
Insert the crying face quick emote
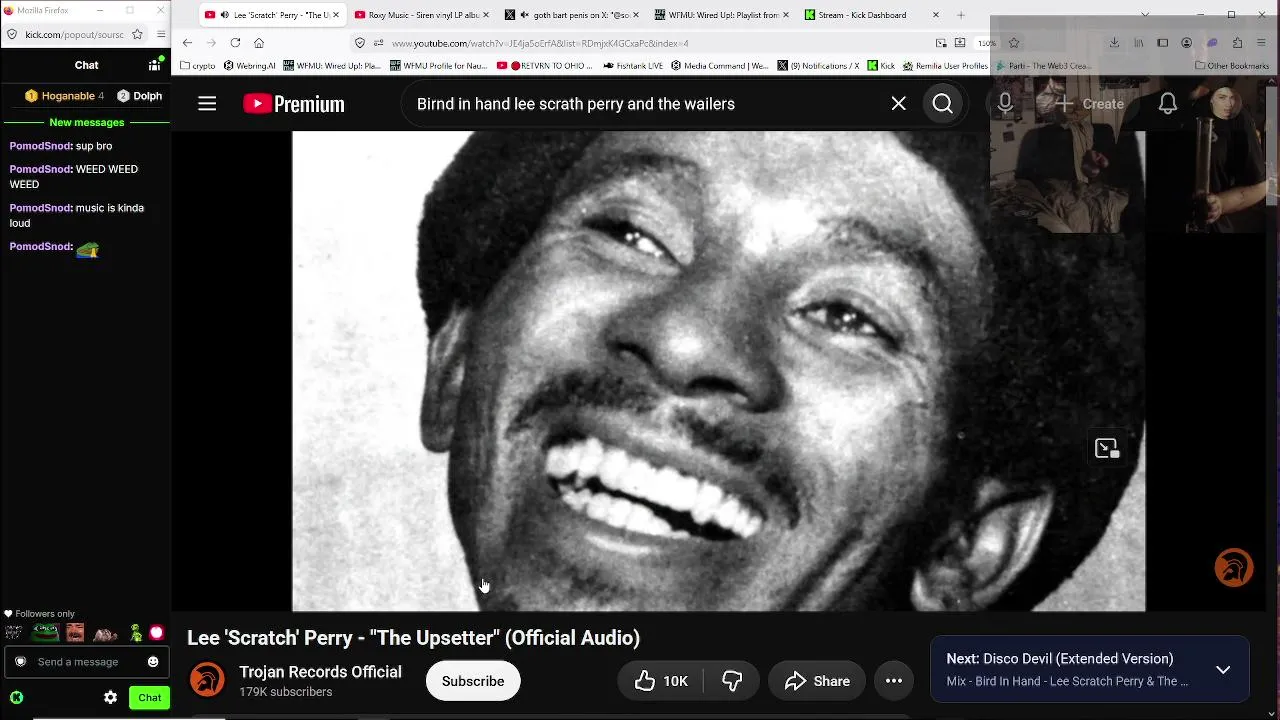(x=75, y=633)
